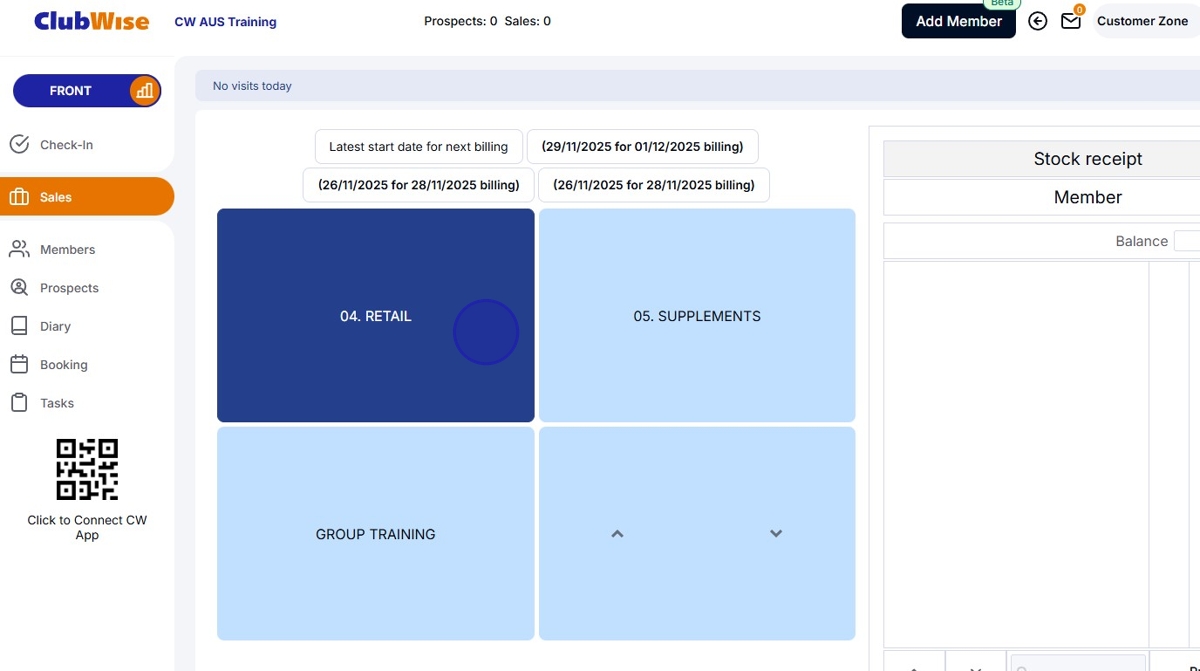
Task: Click the Sales briefcase icon
Action: (x=19, y=197)
